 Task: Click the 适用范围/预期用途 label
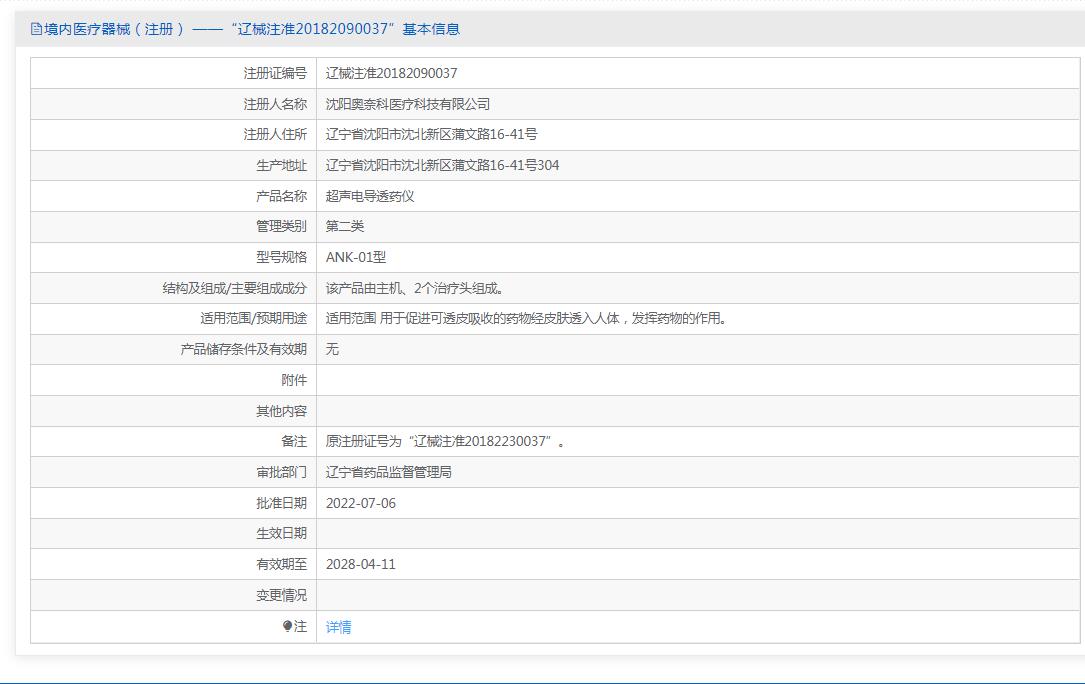[x=253, y=318]
